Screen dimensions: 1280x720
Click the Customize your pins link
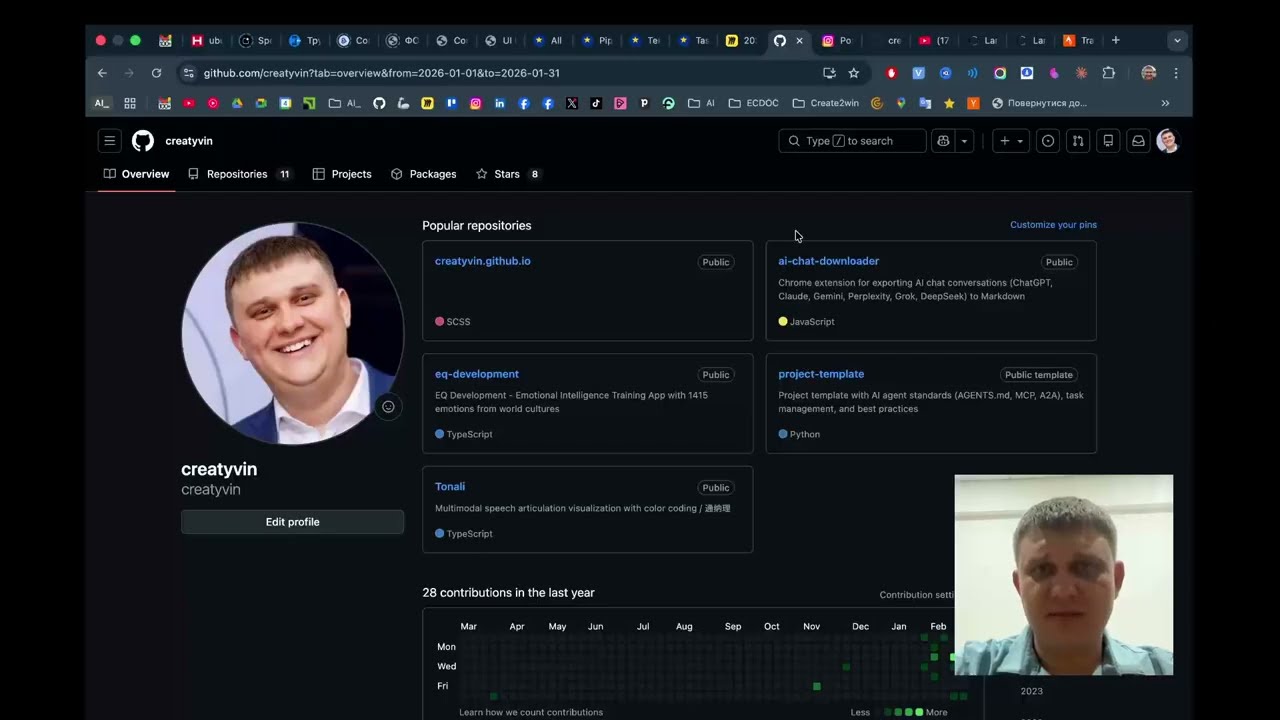[x=1053, y=225]
